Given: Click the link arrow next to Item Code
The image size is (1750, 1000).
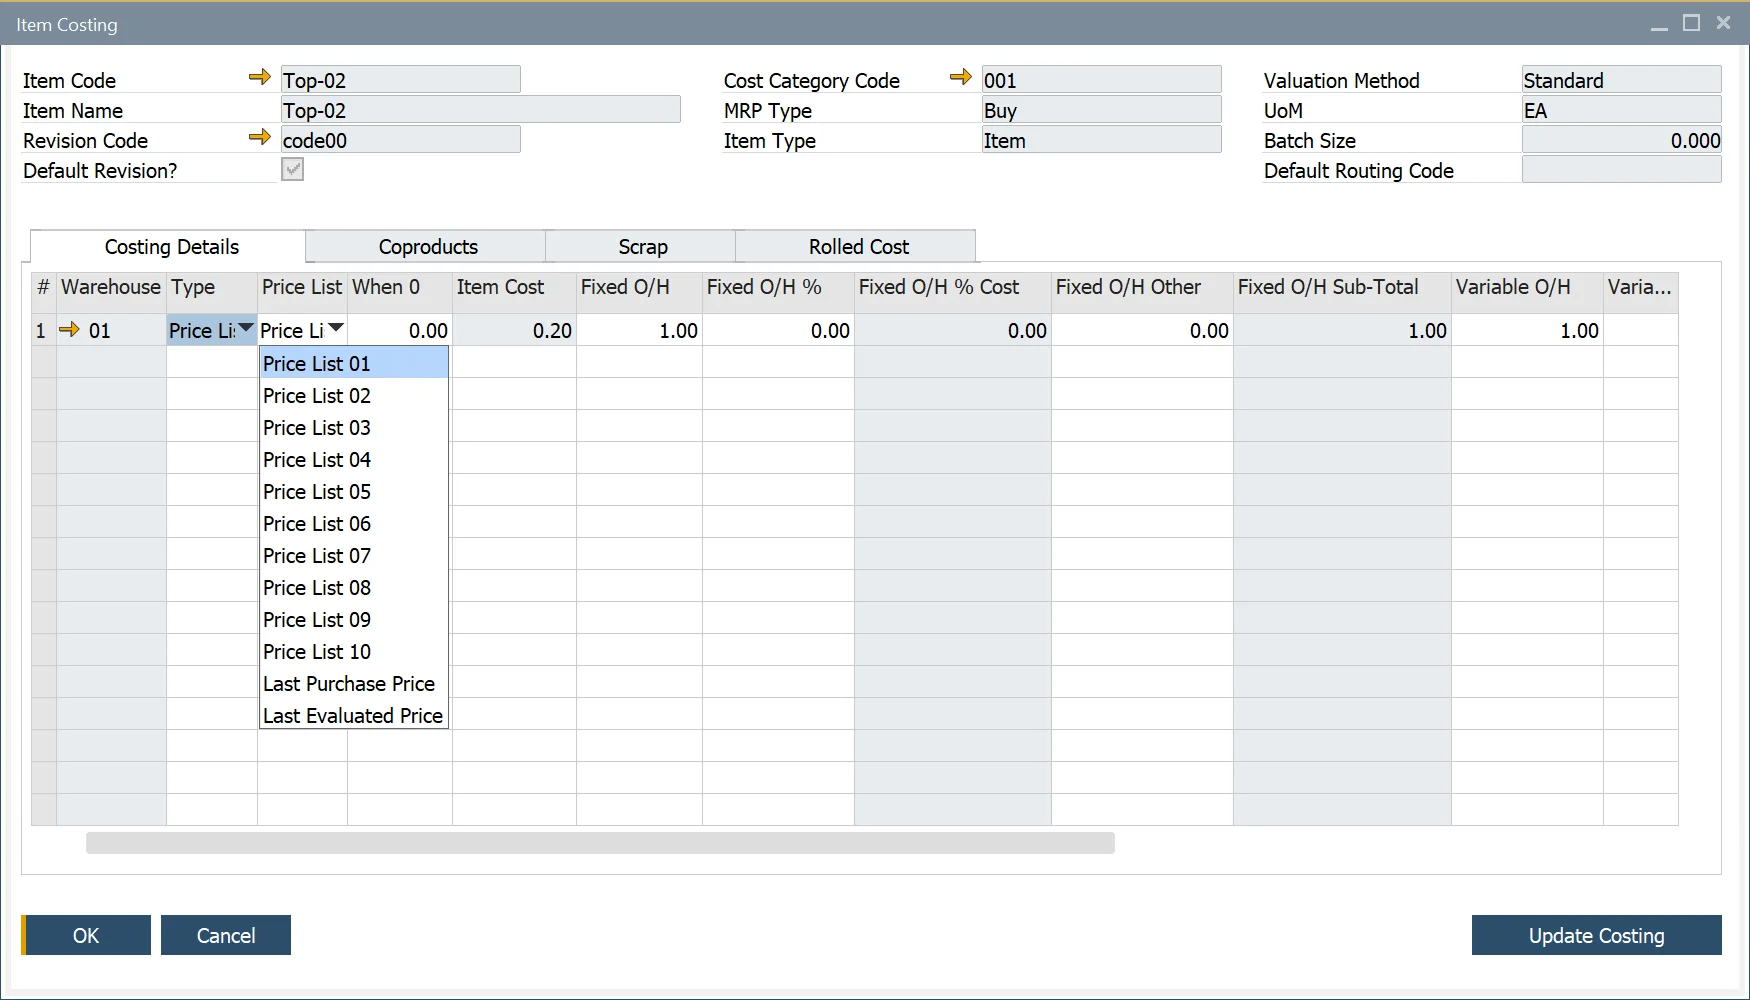Looking at the screenshot, I should point(260,77).
